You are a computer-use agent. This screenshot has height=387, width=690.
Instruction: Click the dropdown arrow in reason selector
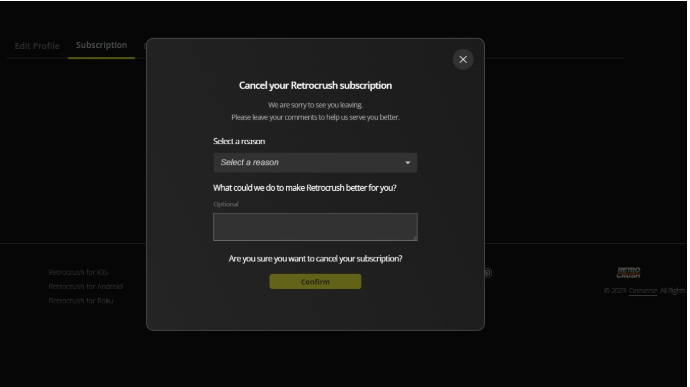click(x=407, y=163)
